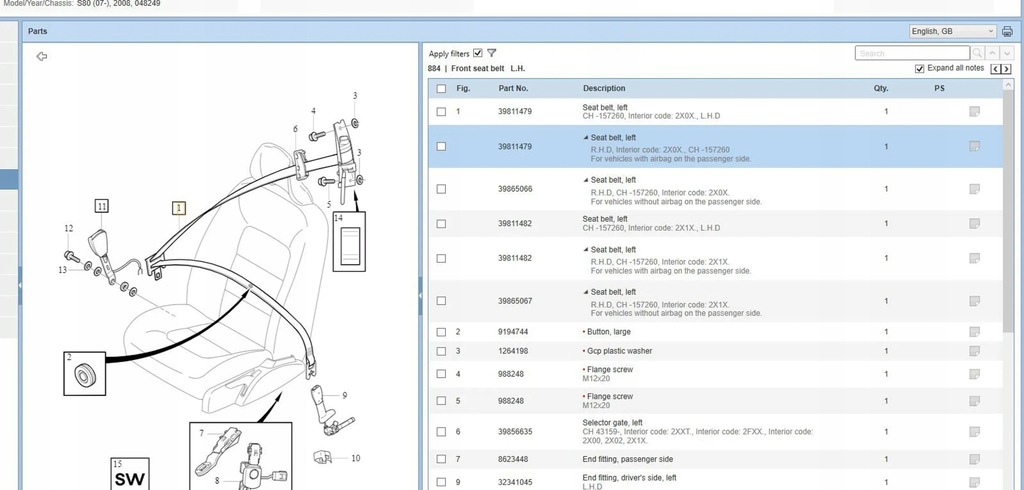This screenshot has height=490, width=1024.
Task: Open the English, GB language dropdown
Action: (953, 31)
